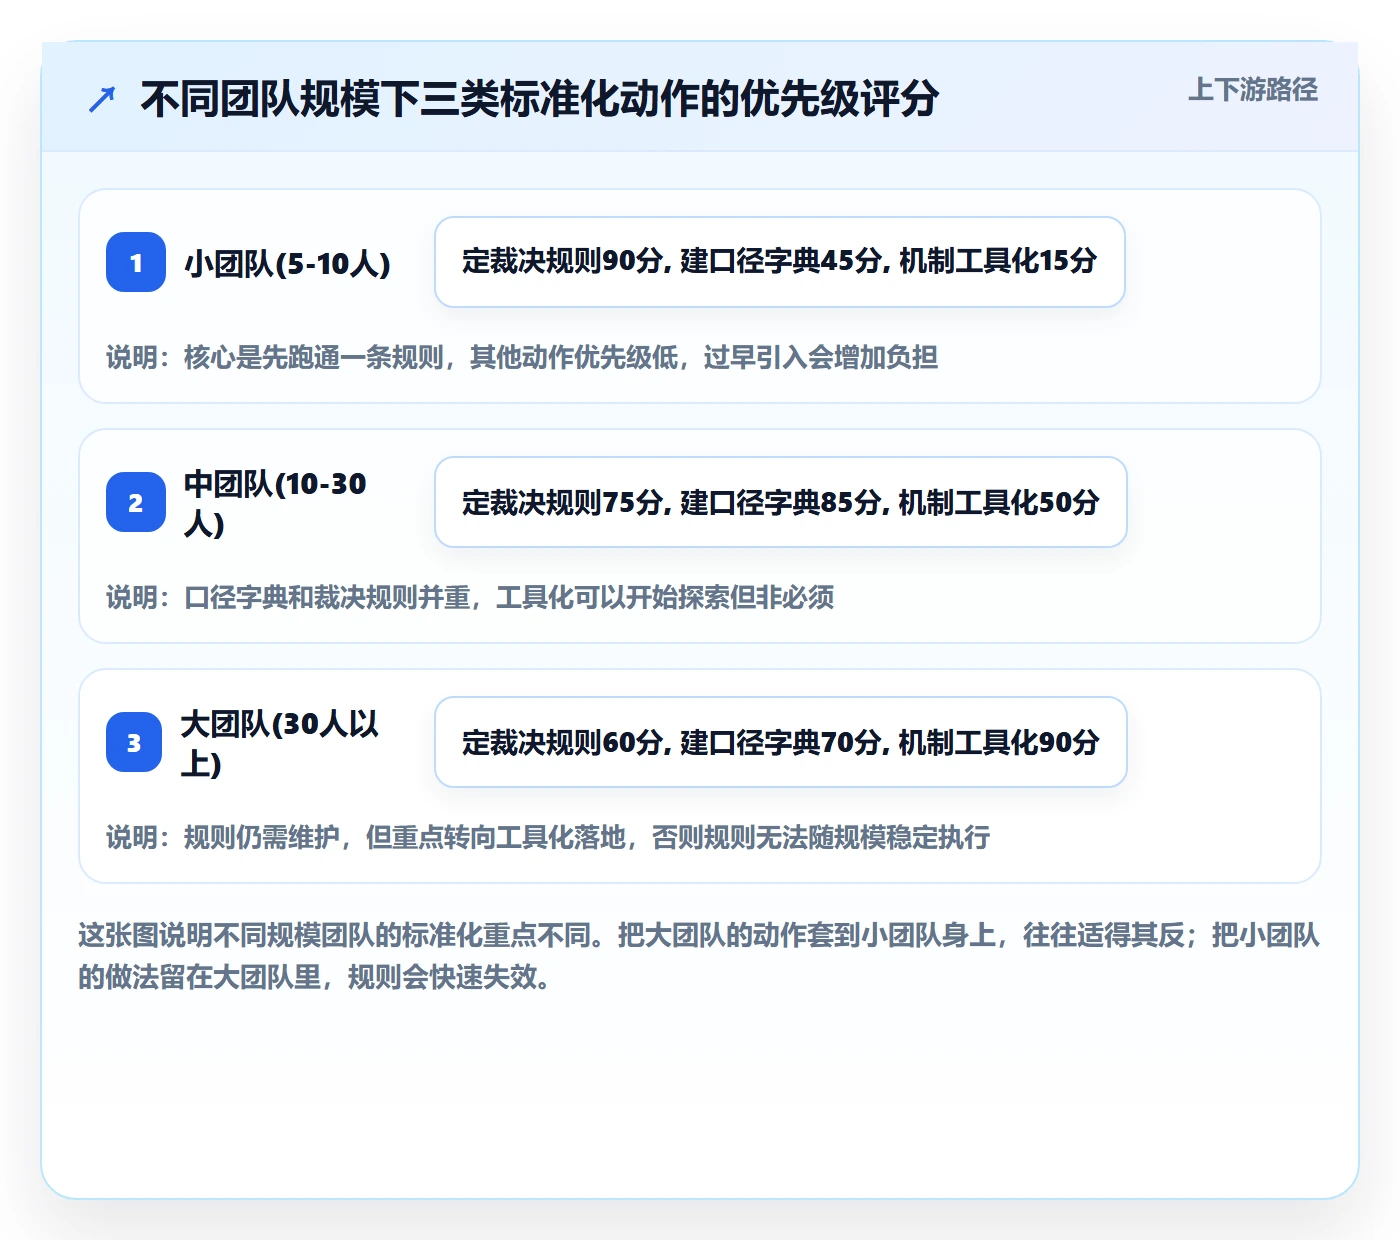The width and height of the screenshot is (1400, 1240).
Task: Click the score box starting 定裁决规则75分
Action: pos(781,502)
